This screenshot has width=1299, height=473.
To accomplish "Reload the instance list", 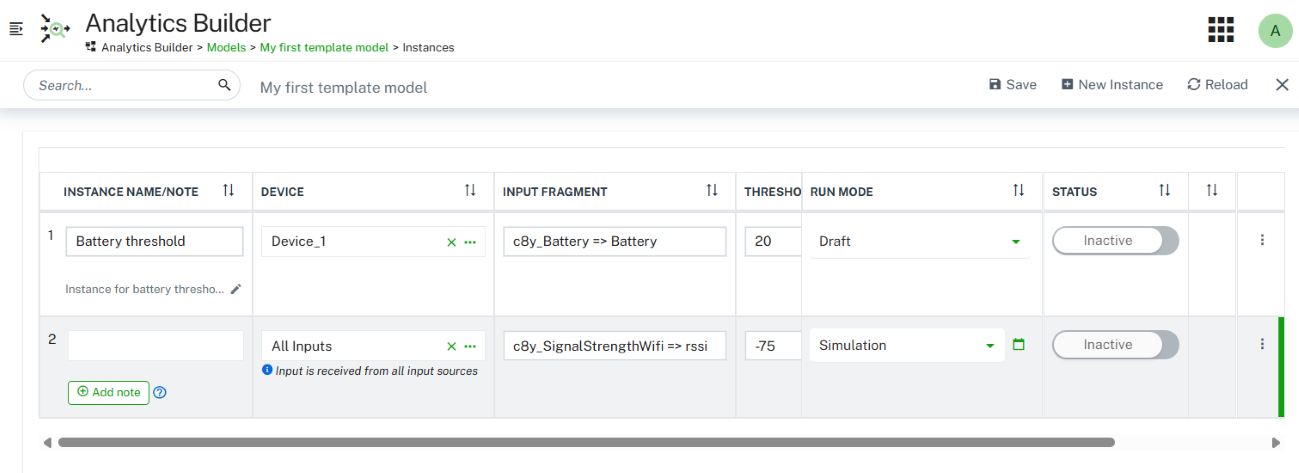I will [1217, 85].
